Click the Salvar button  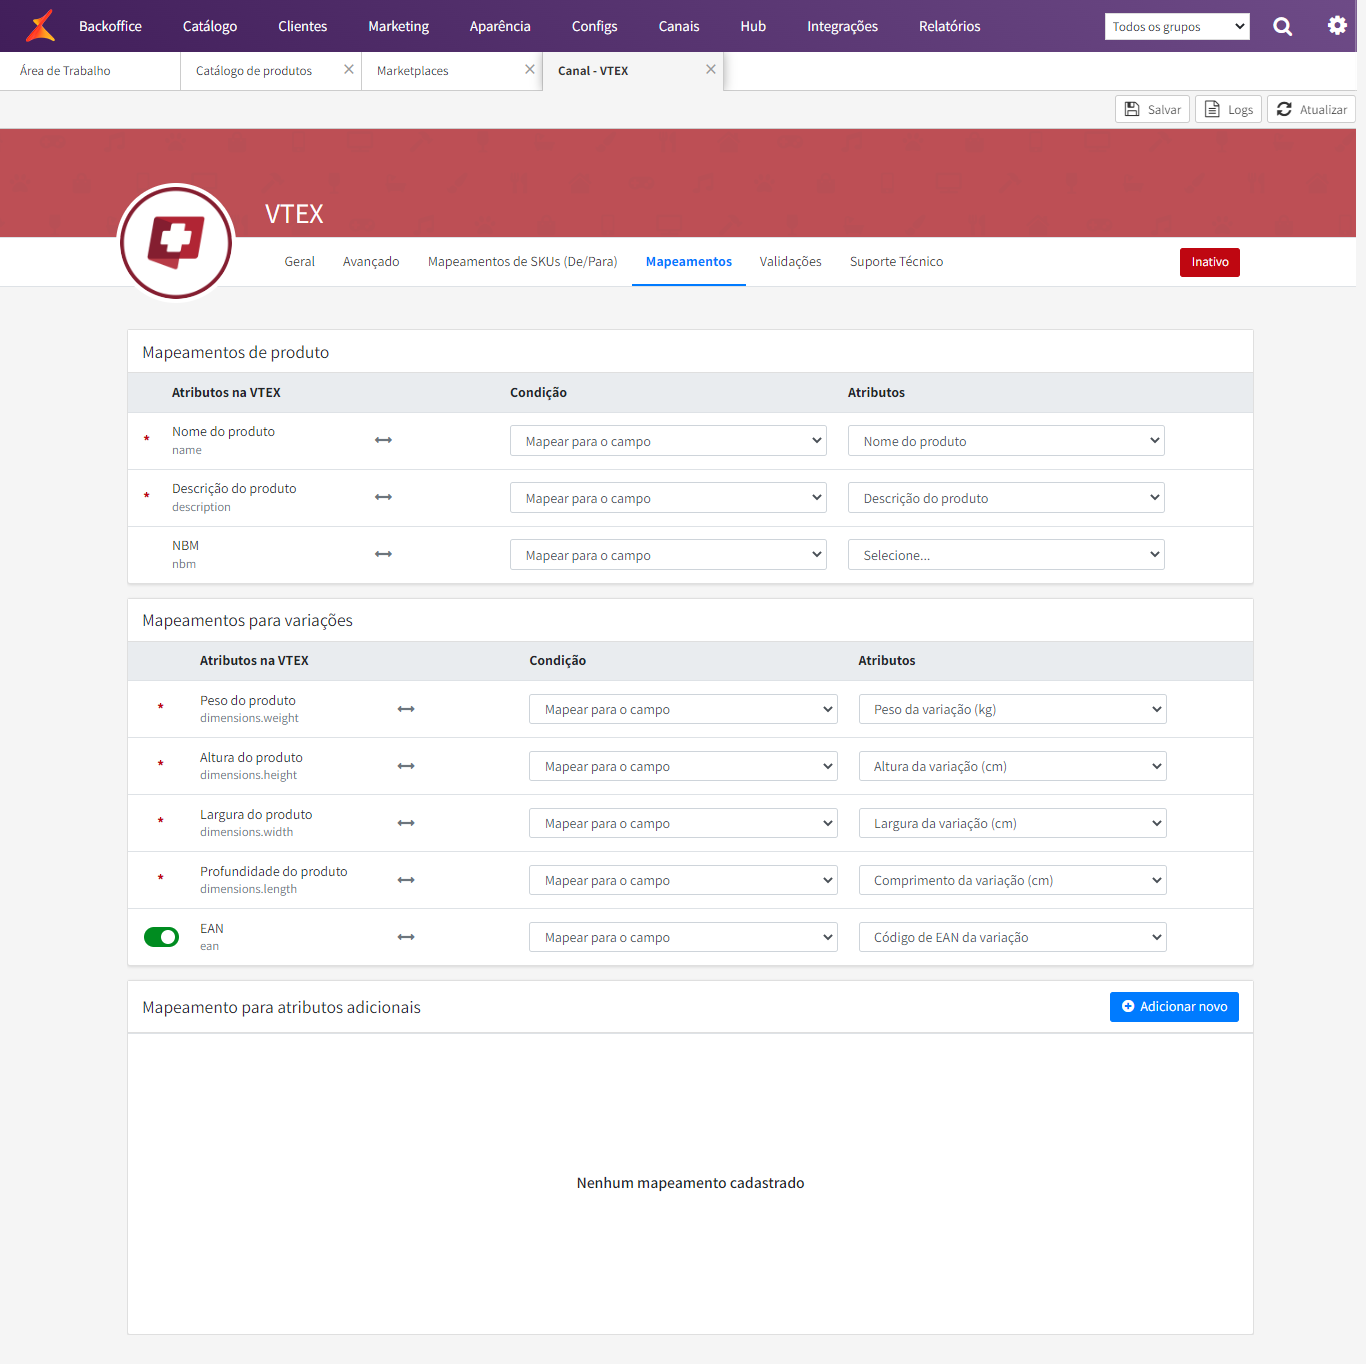pos(1152,109)
